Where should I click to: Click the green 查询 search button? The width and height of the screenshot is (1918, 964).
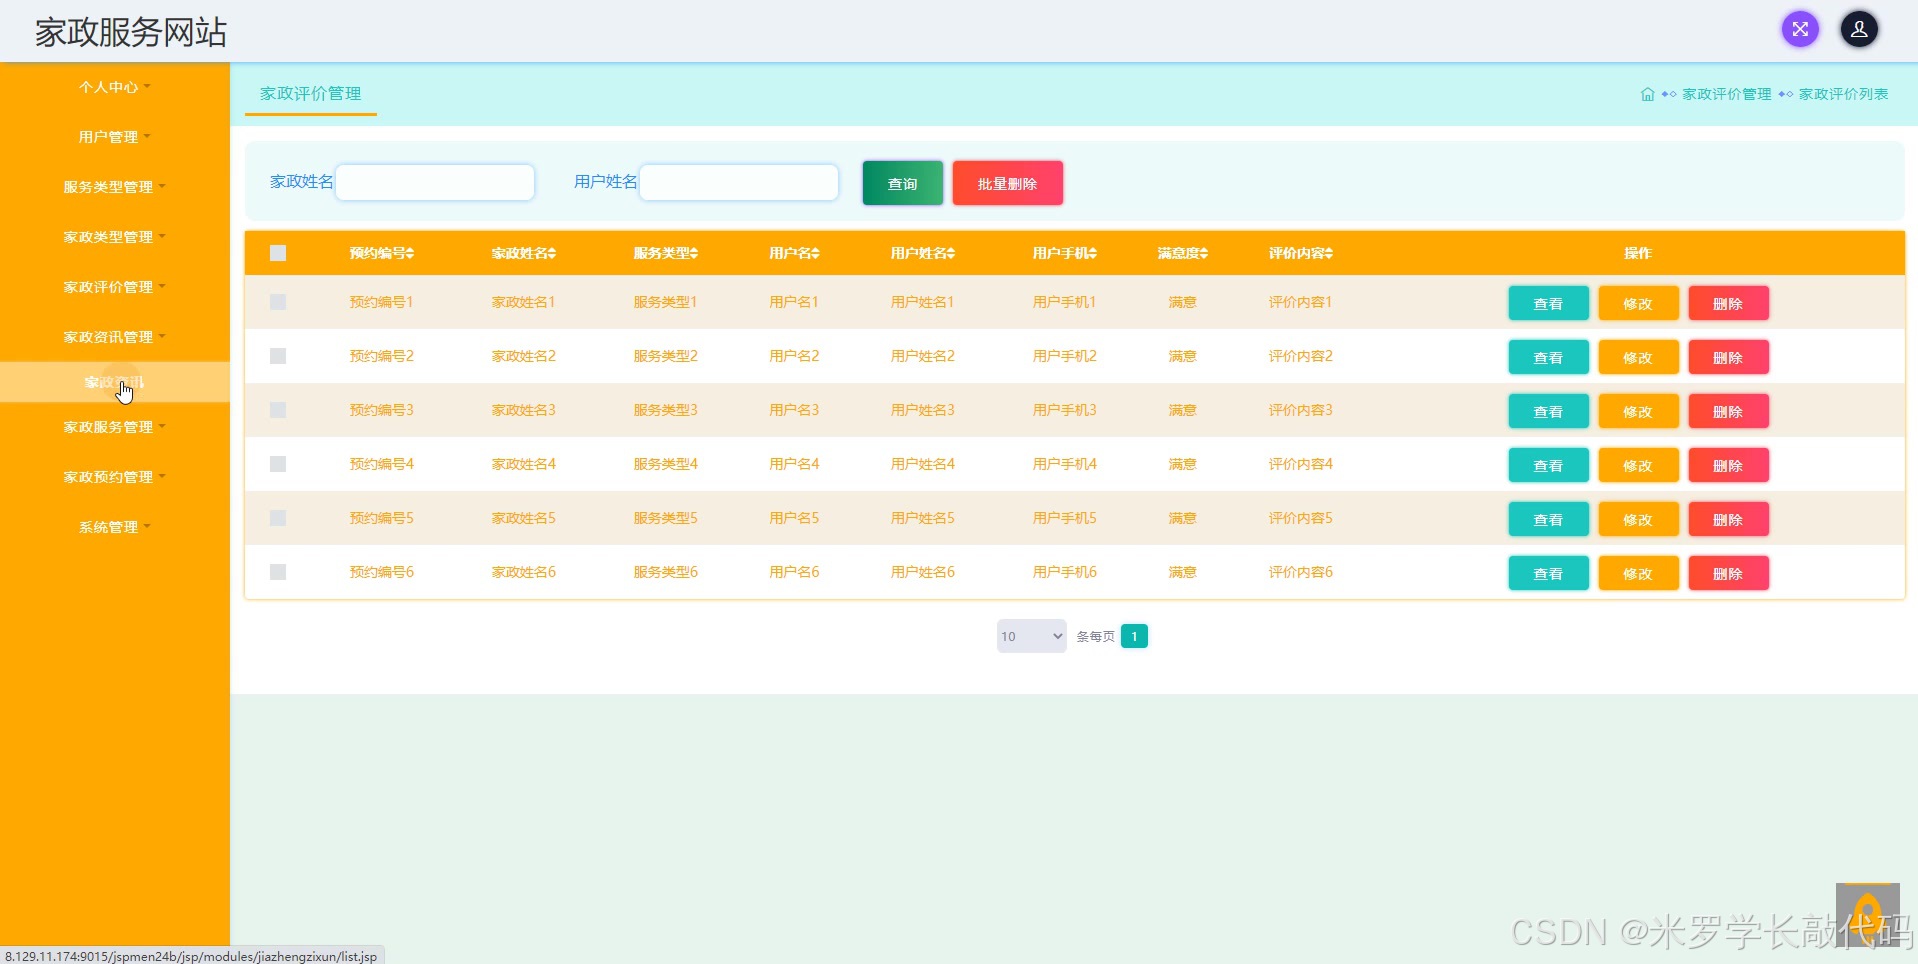pos(902,183)
